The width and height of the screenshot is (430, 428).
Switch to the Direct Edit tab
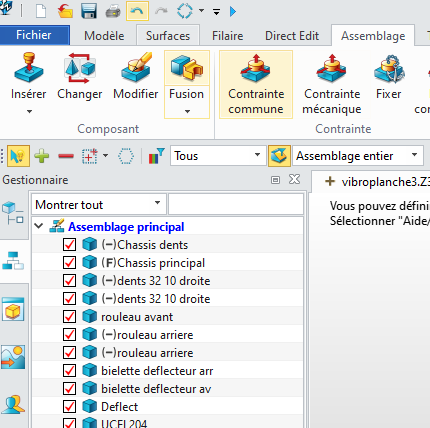tap(292, 36)
